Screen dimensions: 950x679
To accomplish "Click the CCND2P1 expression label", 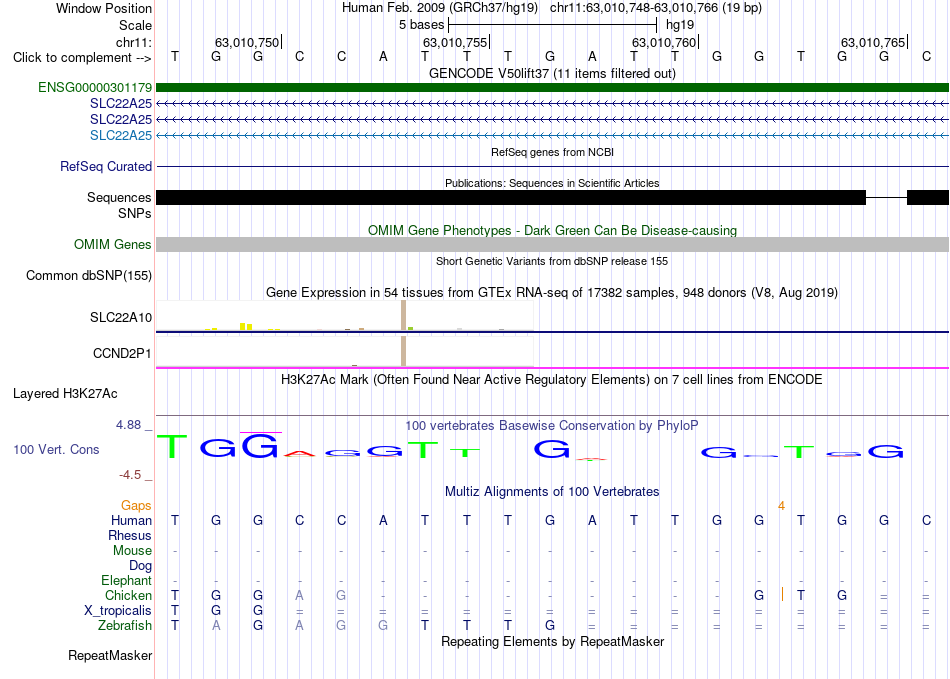I will point(122,354).
